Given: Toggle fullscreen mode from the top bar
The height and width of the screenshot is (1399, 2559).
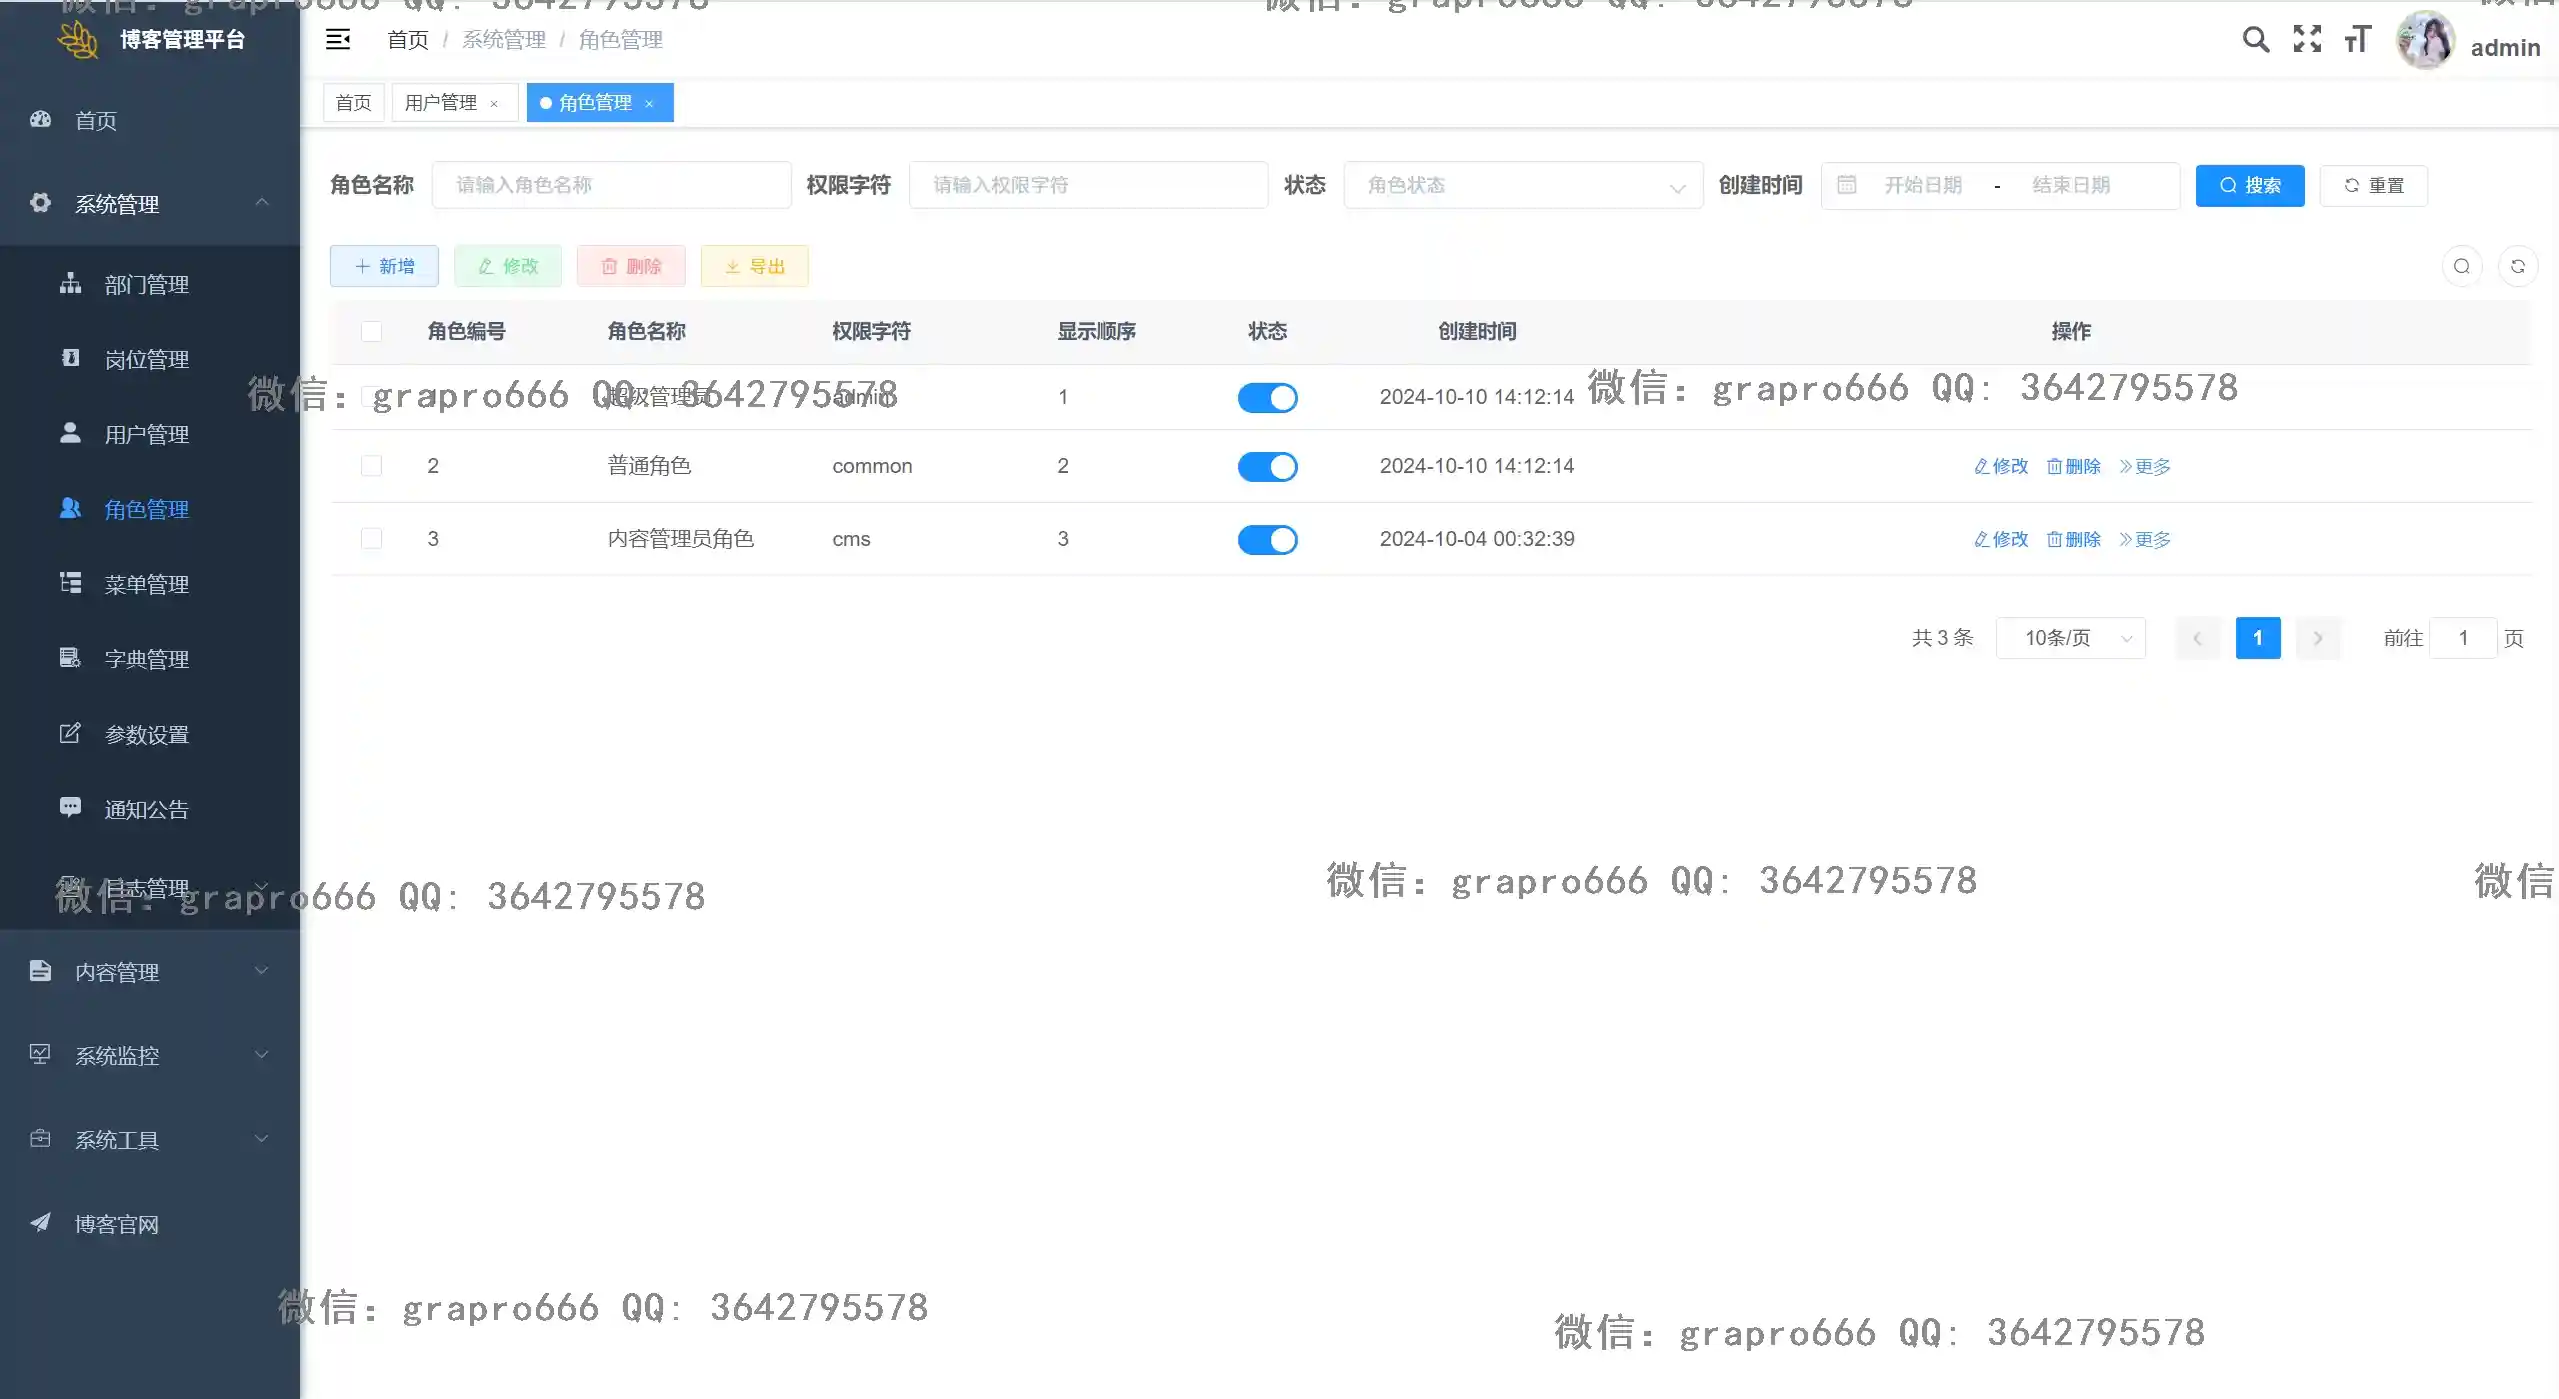Looking at the screenshot, I should click(2307, 40).
